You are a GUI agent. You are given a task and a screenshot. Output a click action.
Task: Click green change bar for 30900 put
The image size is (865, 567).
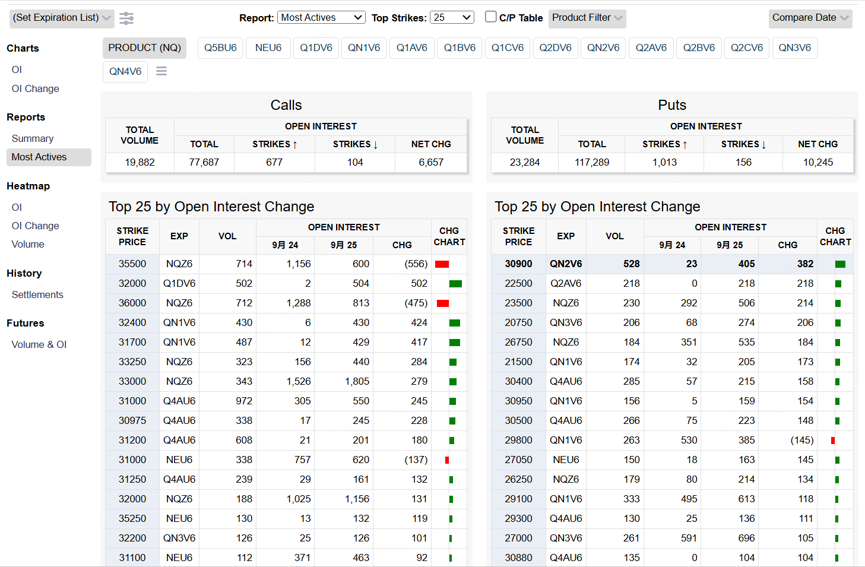point(840,264)
